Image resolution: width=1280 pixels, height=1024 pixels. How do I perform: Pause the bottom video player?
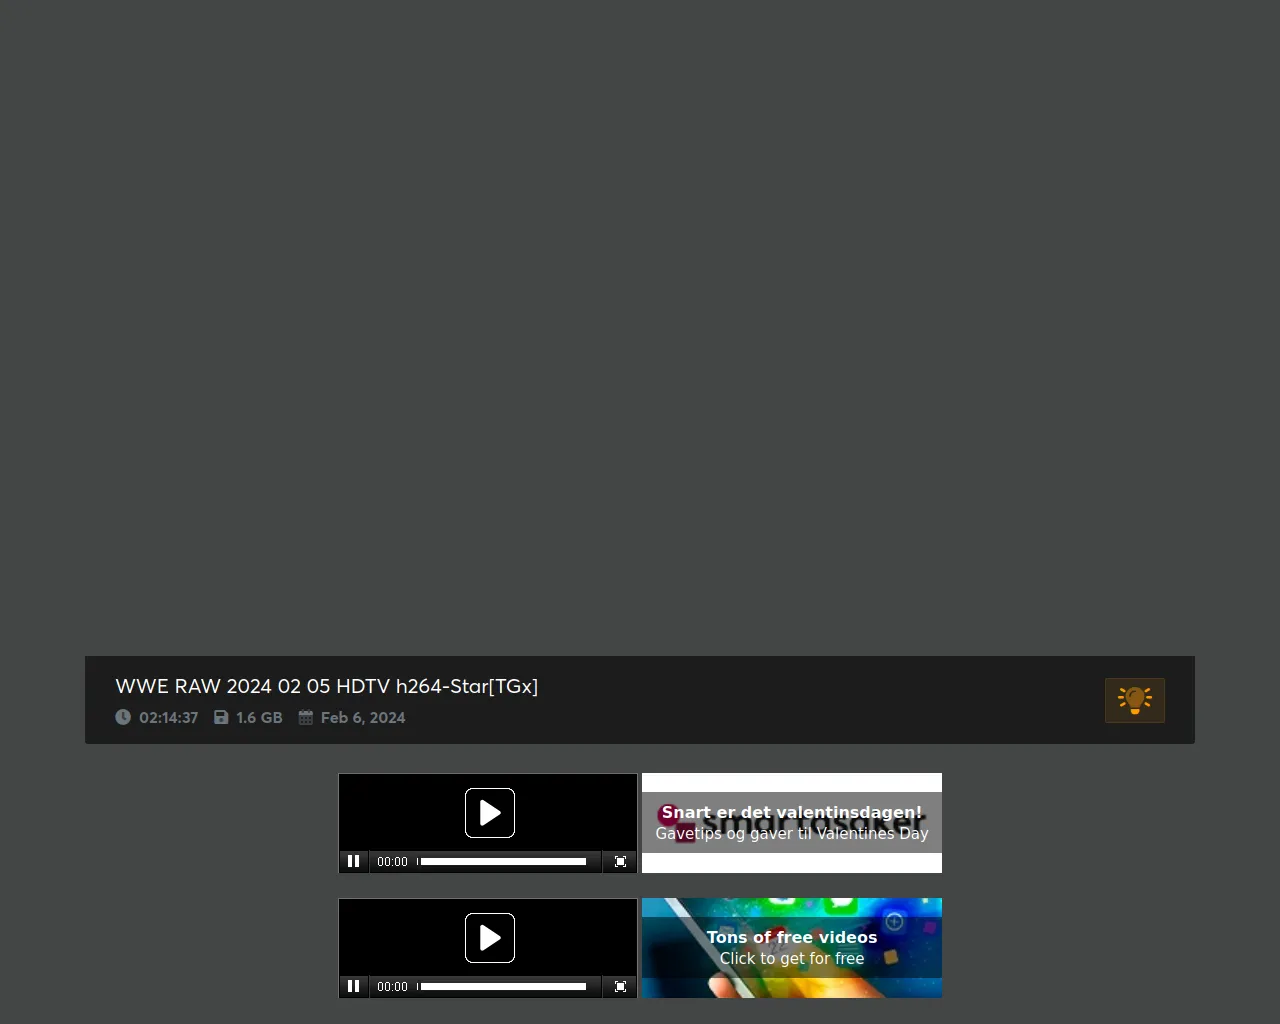[353, 986]
